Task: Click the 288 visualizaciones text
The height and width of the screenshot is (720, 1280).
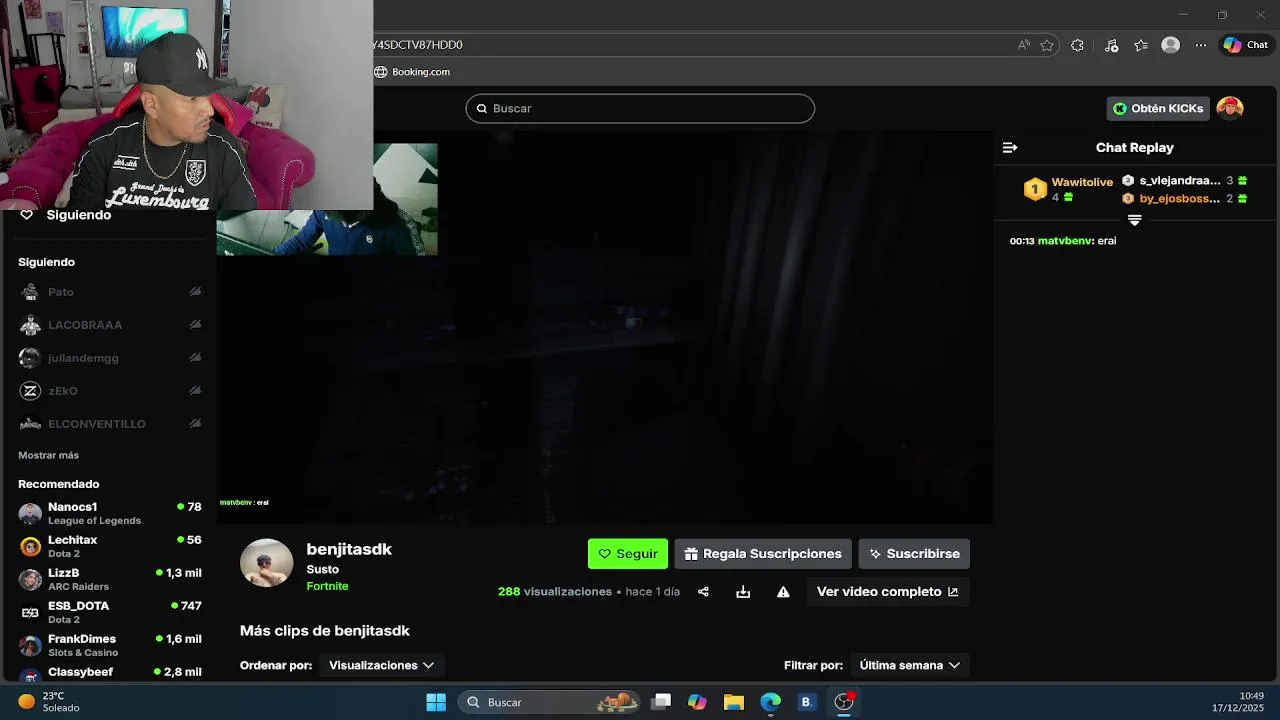Action: pyautogui.click(x=555, y=592)
